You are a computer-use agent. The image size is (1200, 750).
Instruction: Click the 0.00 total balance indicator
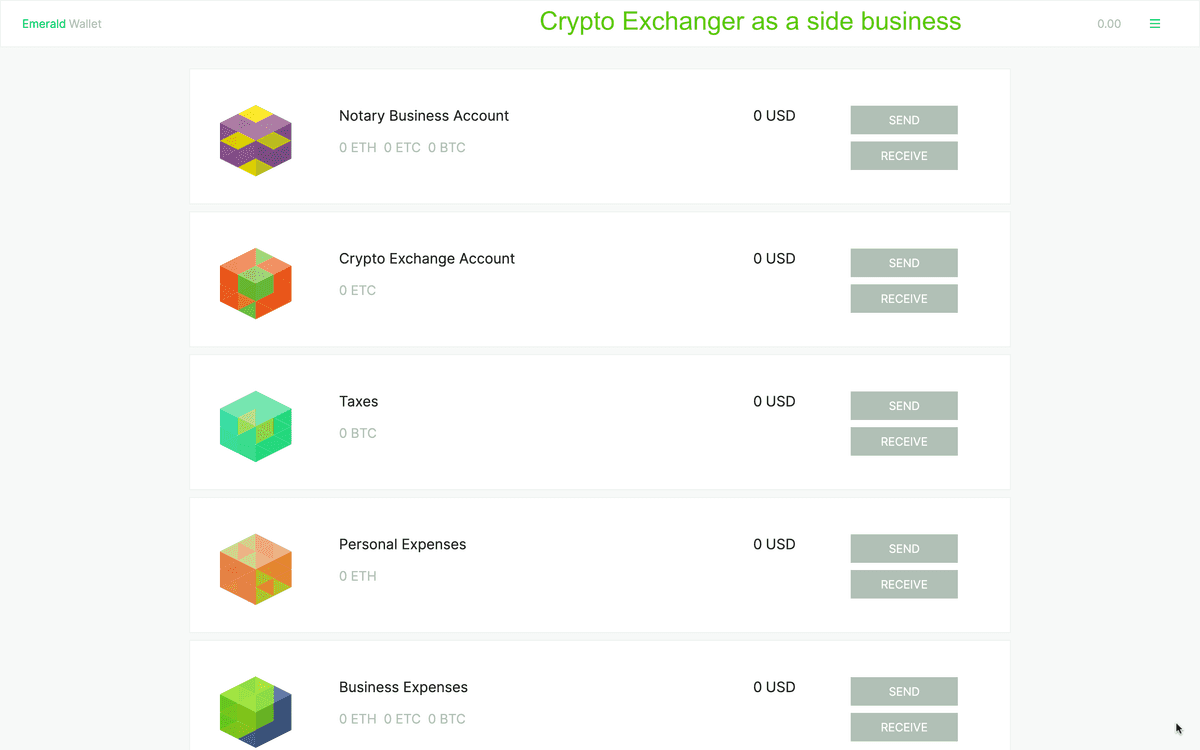pyautogui.click(x=1109, y=23)
